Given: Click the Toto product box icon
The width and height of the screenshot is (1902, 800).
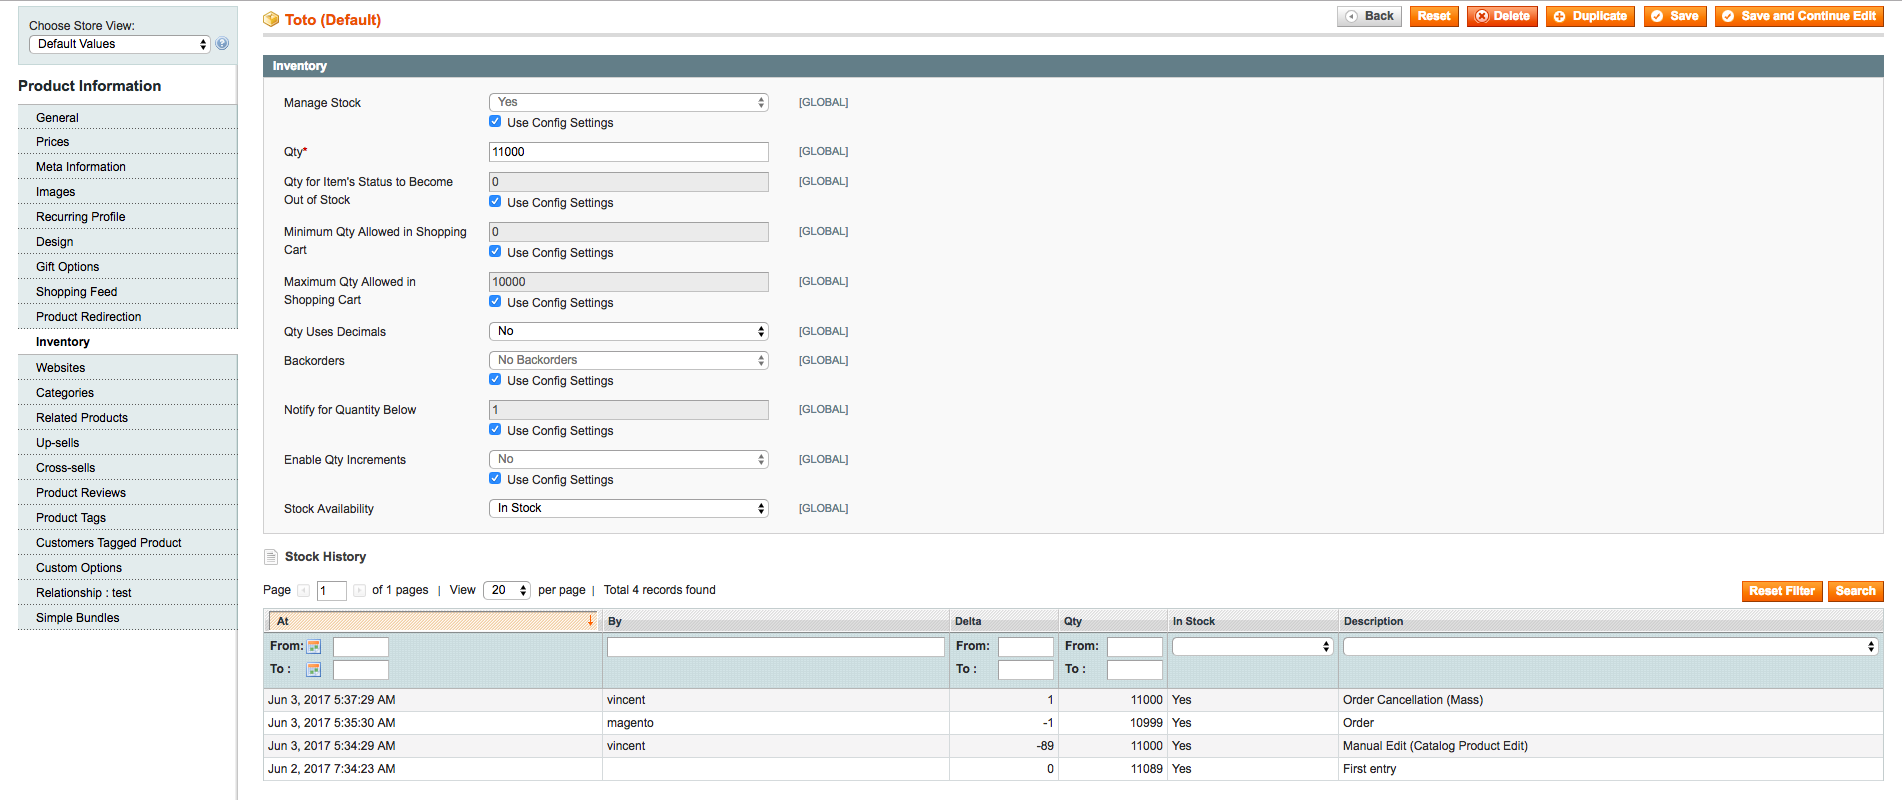Looking at the screenshot, I should point(271,19).
